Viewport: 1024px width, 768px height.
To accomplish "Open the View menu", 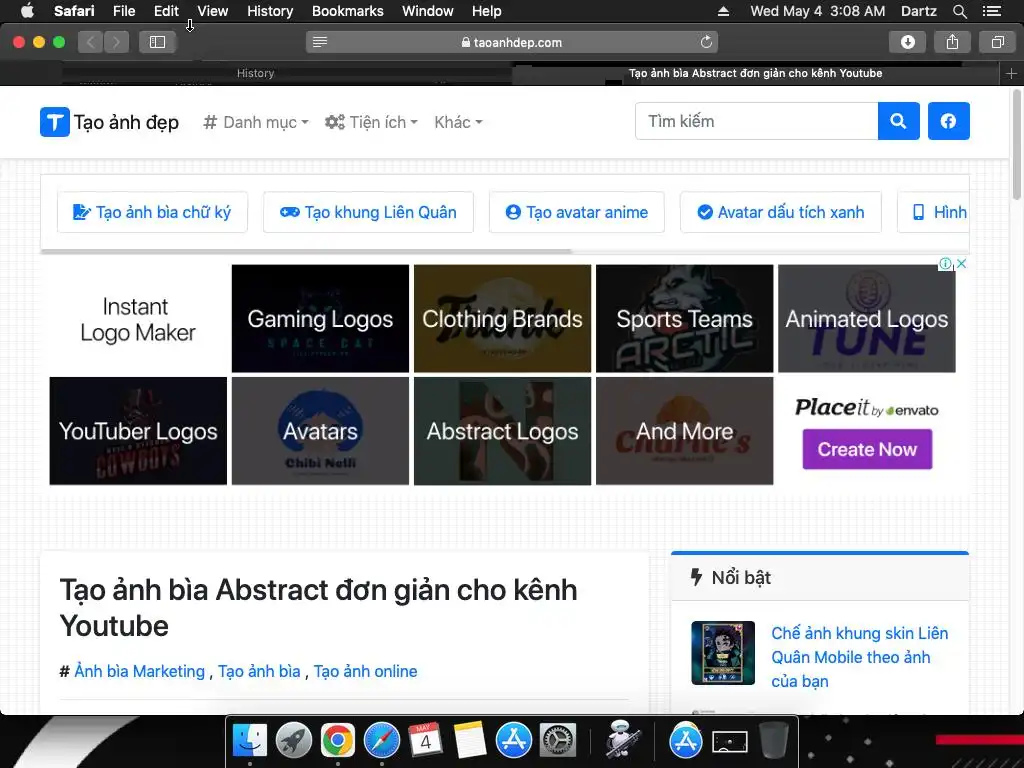I will click(x=213, y=11).
